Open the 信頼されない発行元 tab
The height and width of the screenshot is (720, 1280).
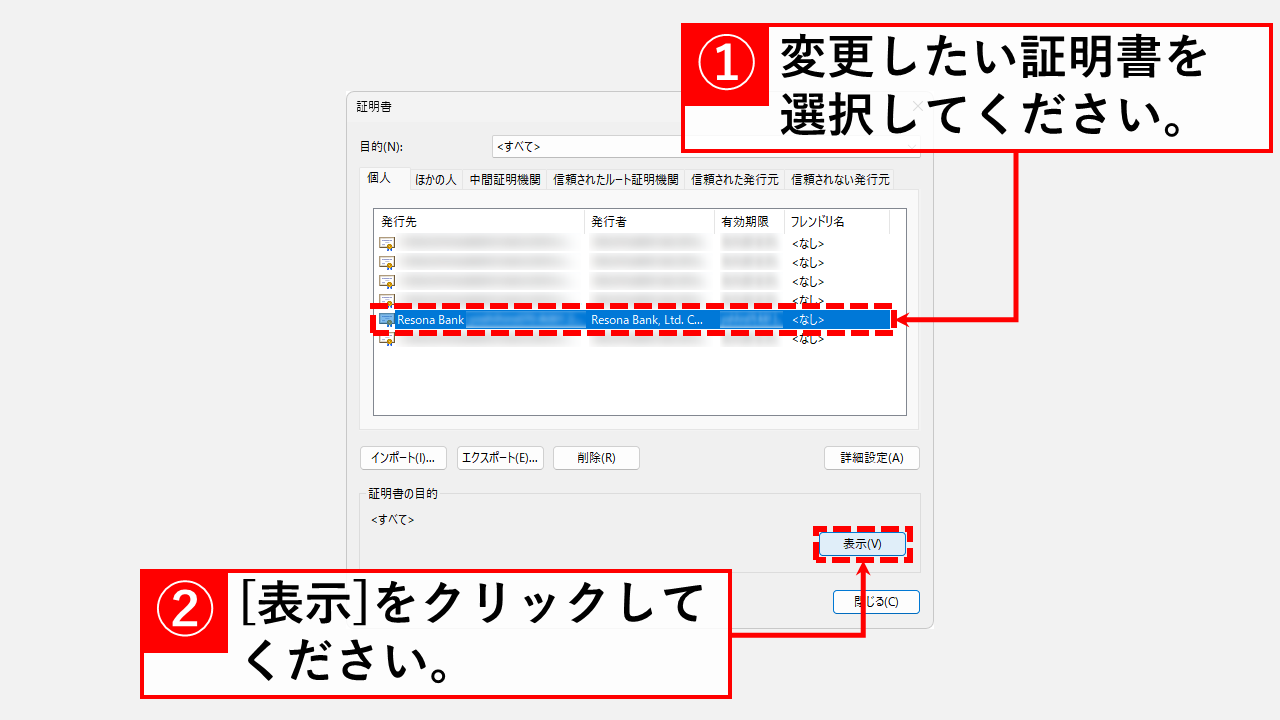tap(840, 178)
